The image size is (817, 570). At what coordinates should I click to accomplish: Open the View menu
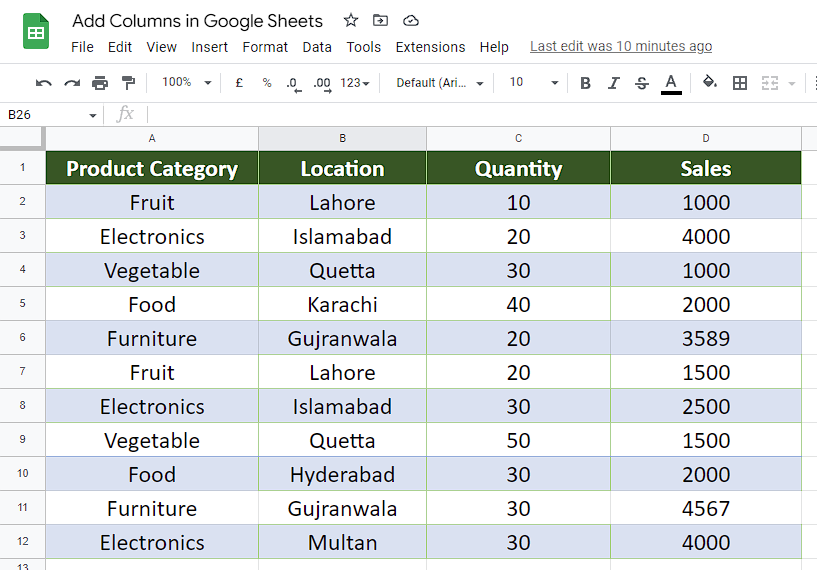pyautogui.click(x=162, y=47)
